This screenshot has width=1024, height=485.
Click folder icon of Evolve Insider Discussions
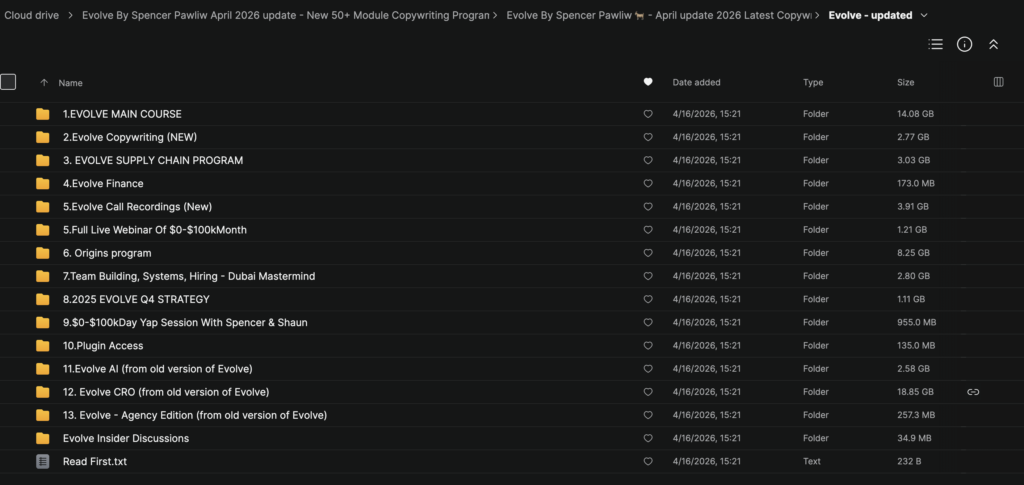coord(42,439)
